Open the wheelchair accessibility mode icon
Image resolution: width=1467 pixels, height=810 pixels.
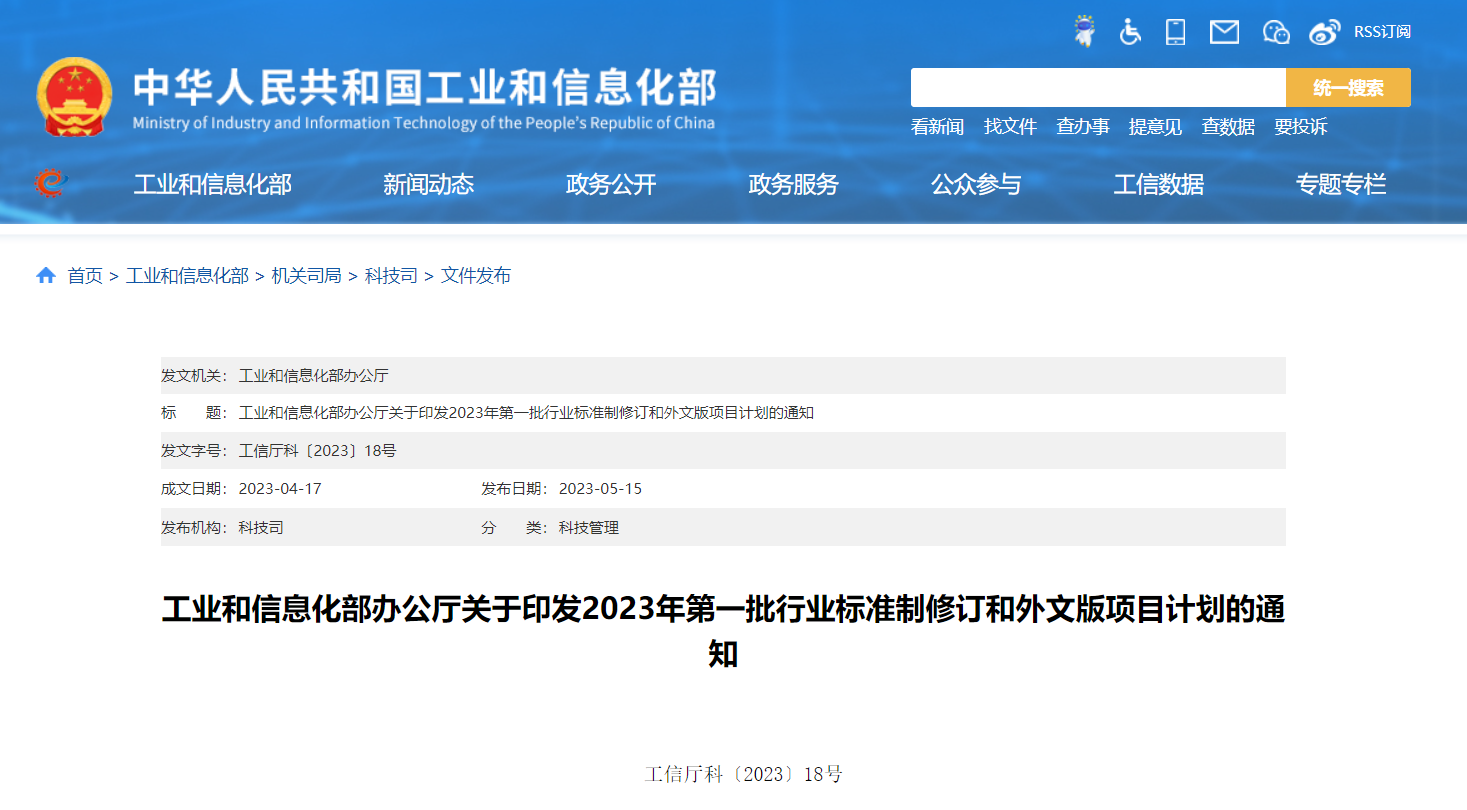click(x=1130, y=32)
